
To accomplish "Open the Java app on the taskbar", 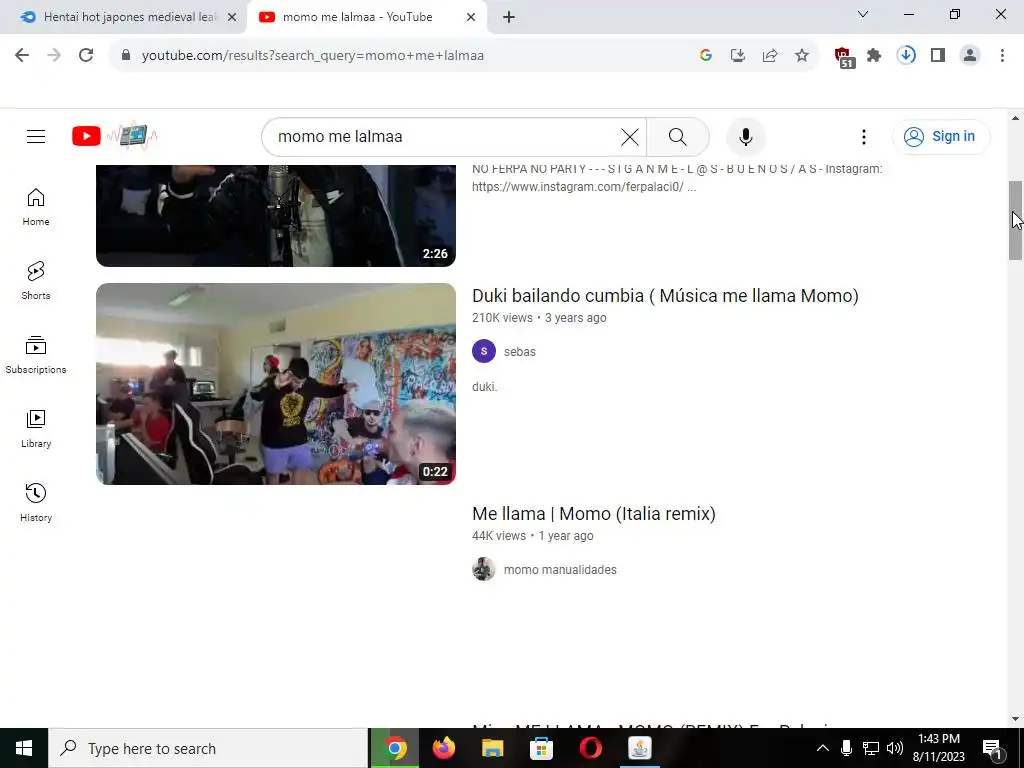I will (639, 748).
